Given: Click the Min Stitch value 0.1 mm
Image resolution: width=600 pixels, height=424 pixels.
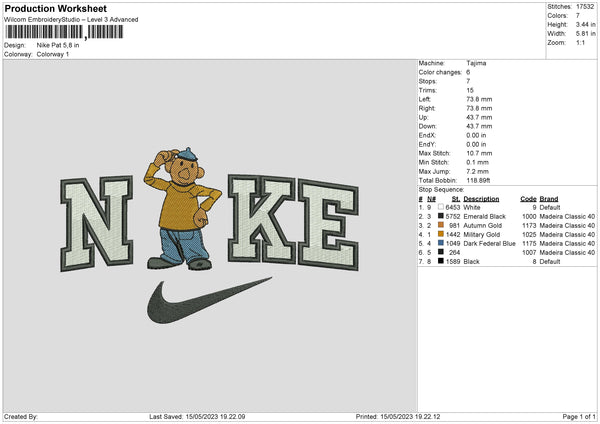Looking at the screenshot, I should (x=478, y=162).
